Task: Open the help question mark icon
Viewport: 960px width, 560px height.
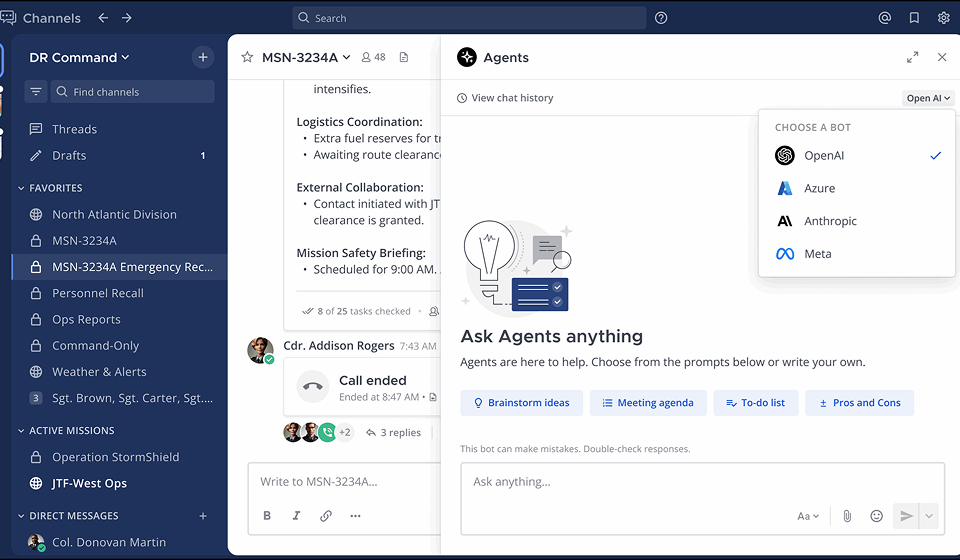Action: pyautogui.click(x=661, y=18)
